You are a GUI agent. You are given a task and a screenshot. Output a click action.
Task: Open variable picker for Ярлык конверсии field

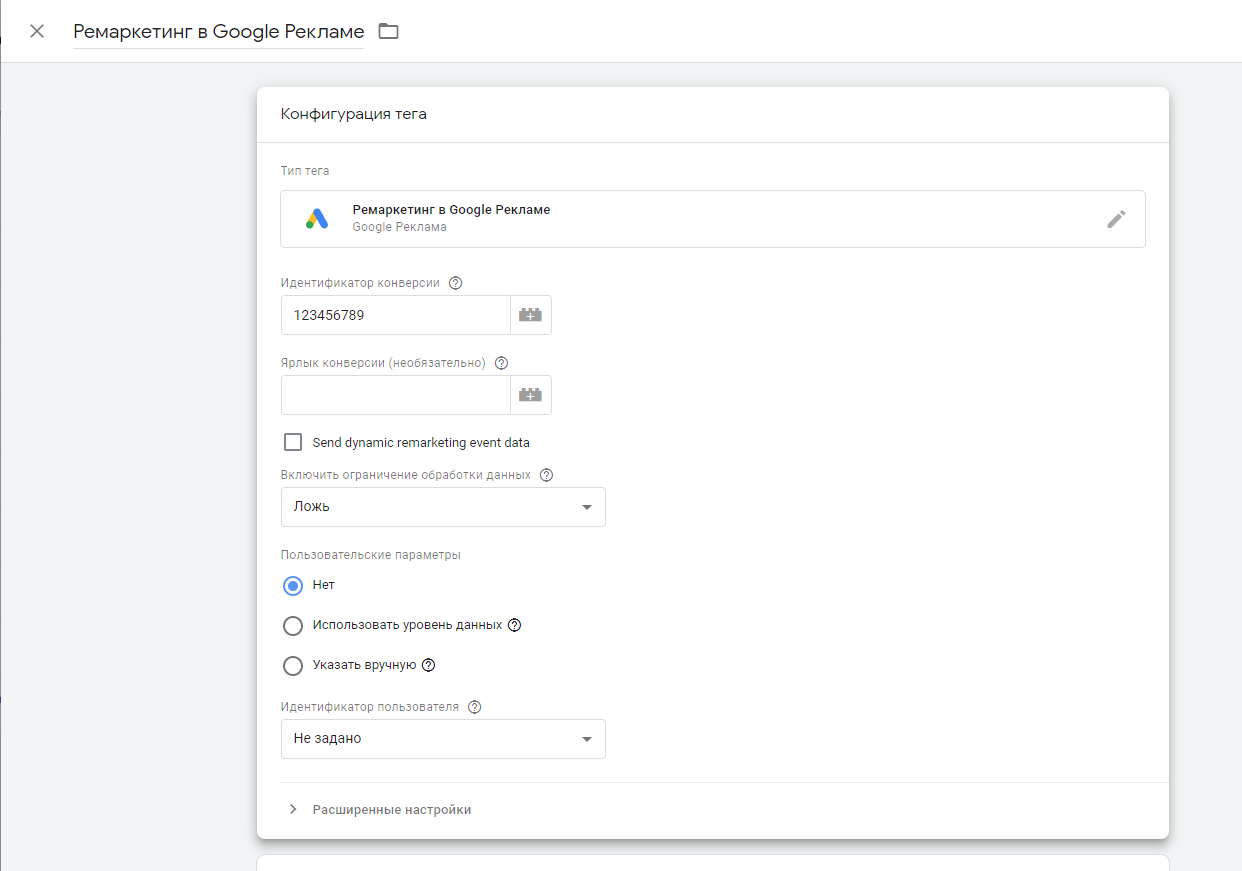pos(530,395)
